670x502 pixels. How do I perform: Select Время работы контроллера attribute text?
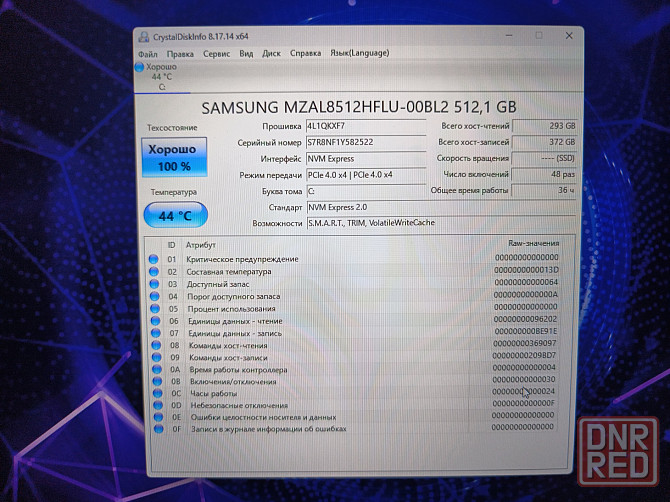click(x=238, y=370)
